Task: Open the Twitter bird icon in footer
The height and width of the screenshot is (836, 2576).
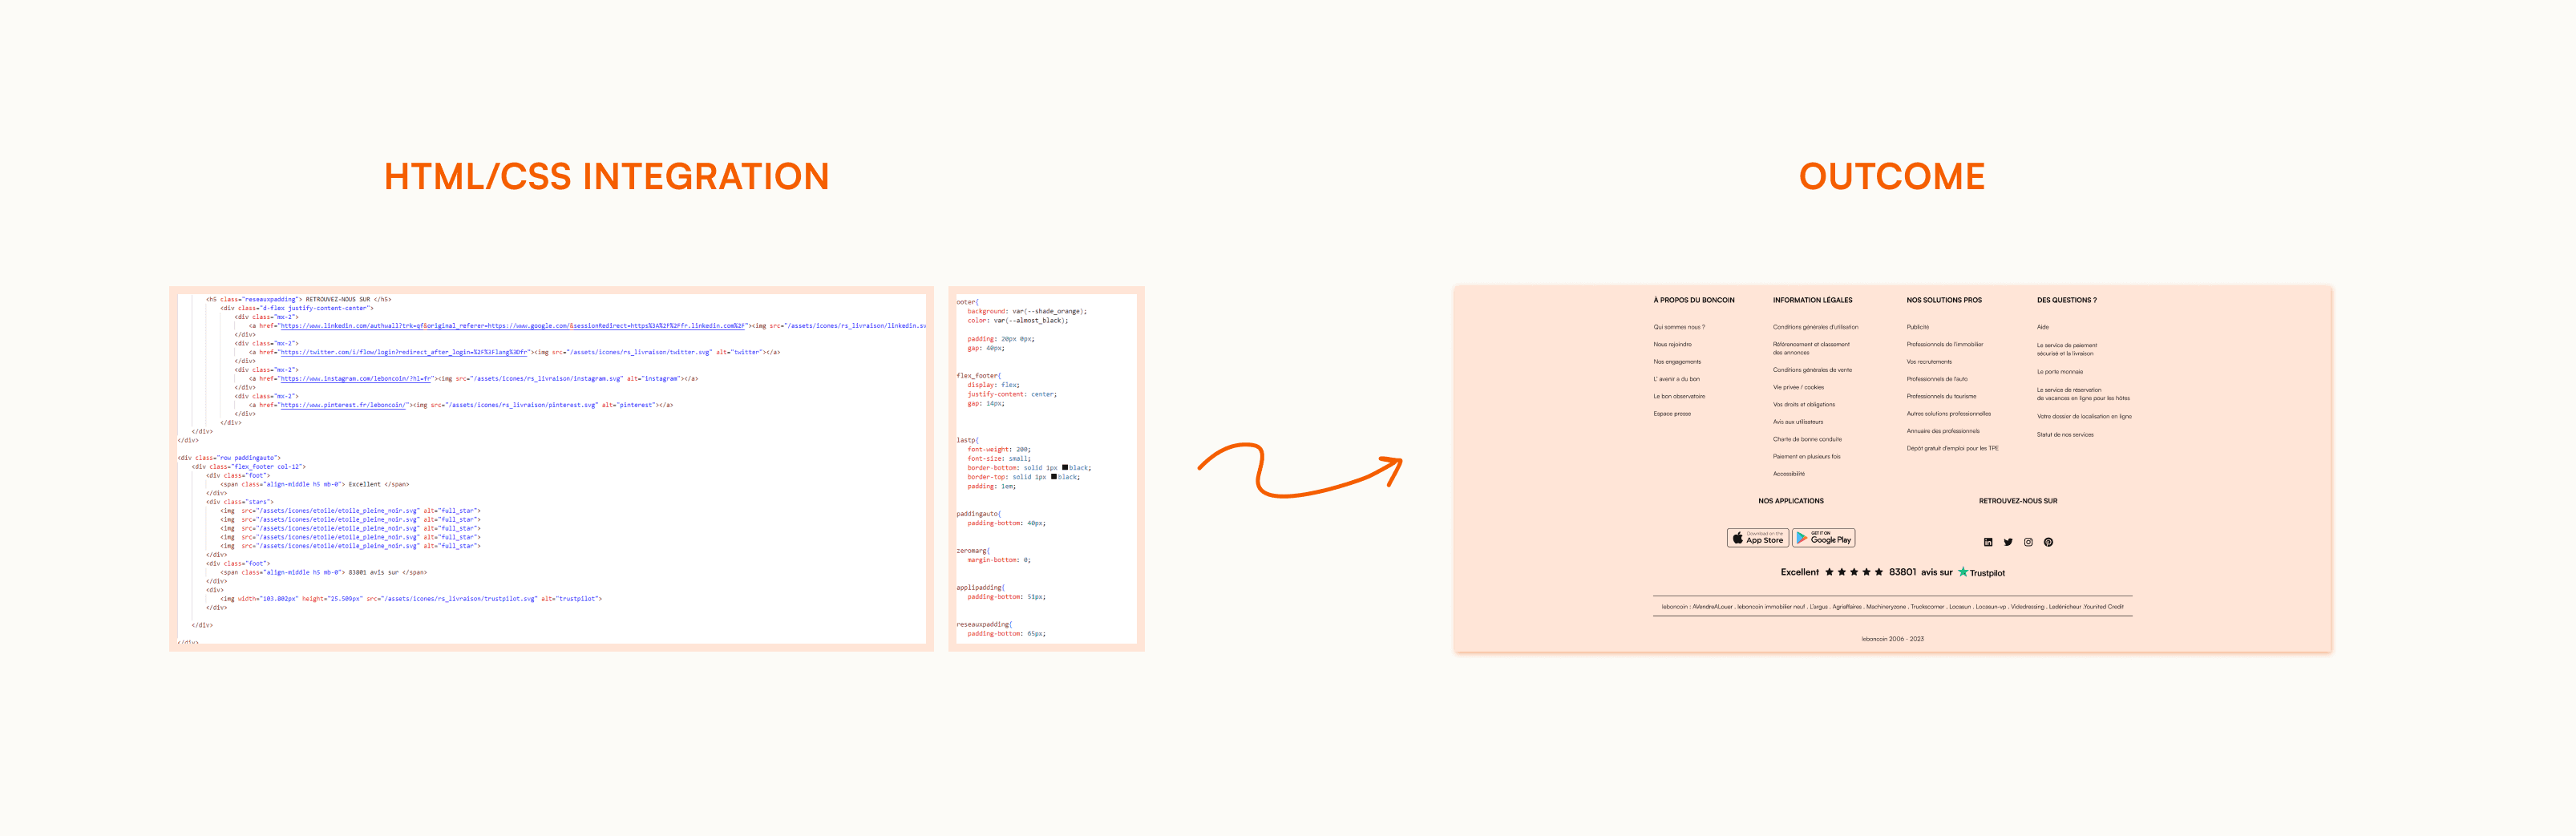Action: pos(2008,542)
